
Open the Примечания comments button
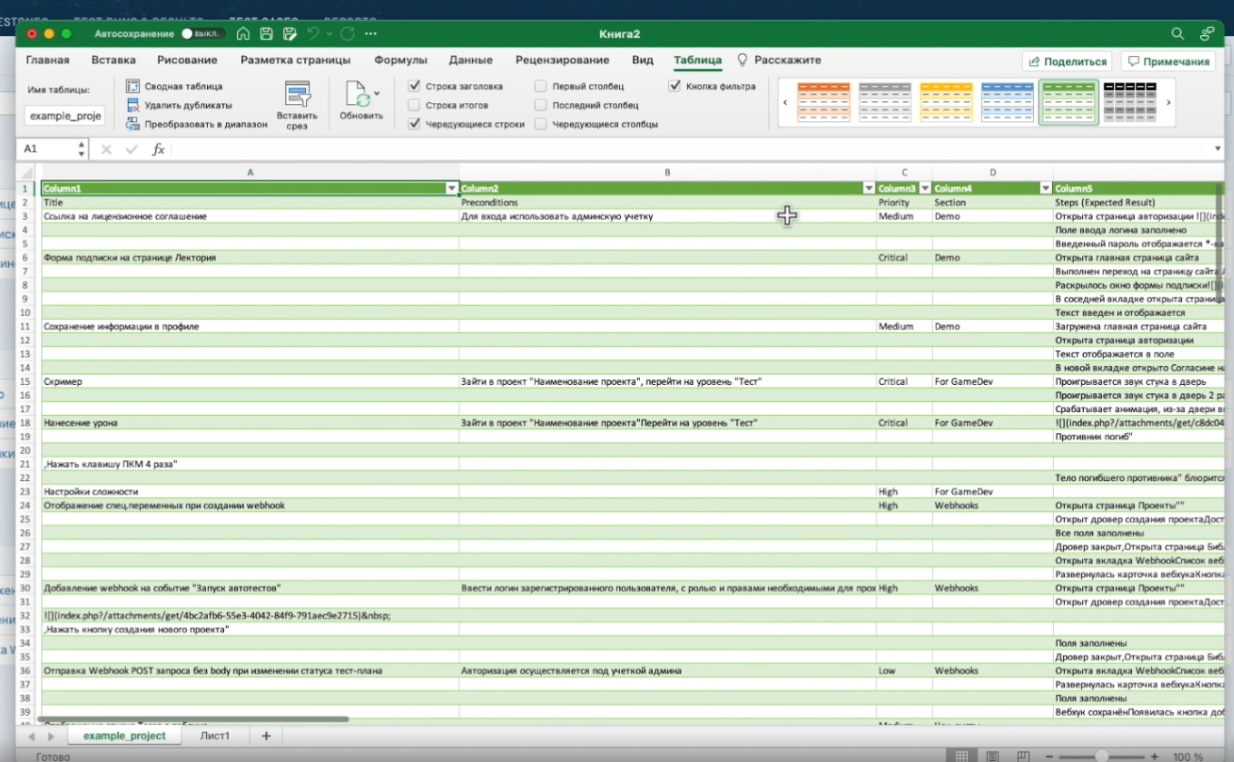click(x=1168, y=61)
